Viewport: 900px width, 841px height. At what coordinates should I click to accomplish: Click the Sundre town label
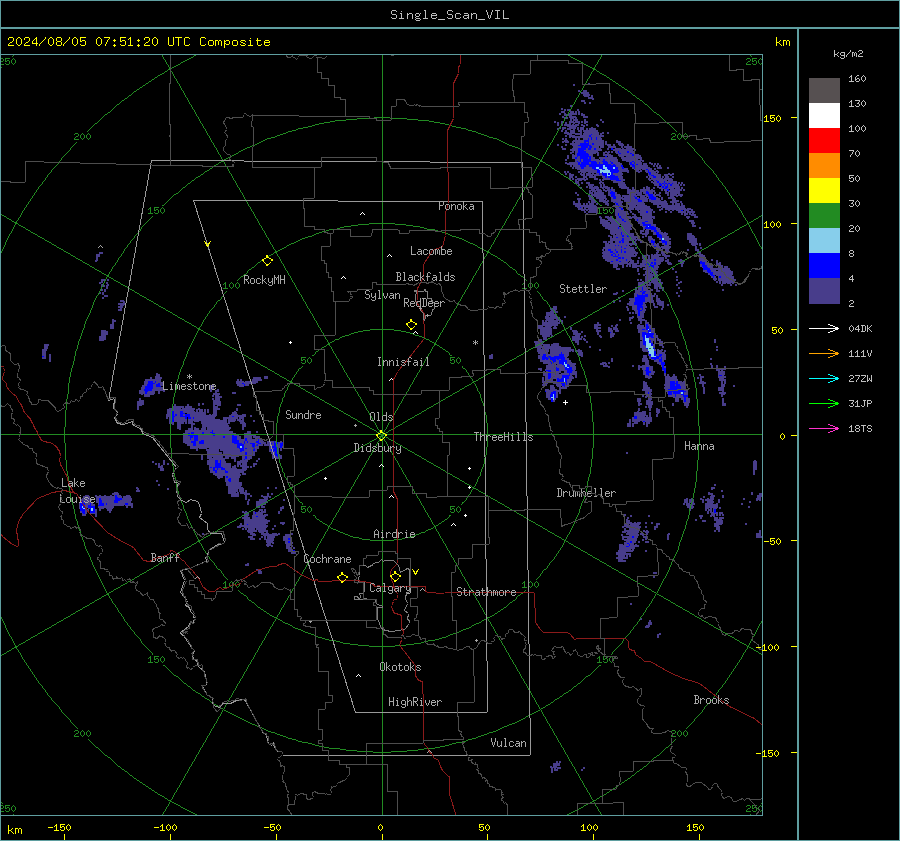tap(303, 415)
